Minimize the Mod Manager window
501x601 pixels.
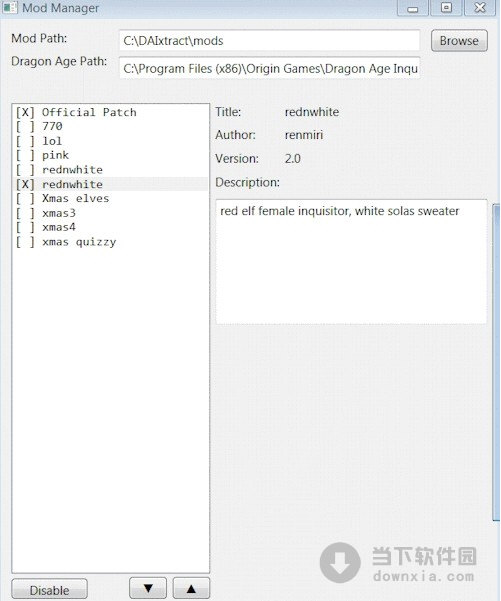(x=412, y=8)
